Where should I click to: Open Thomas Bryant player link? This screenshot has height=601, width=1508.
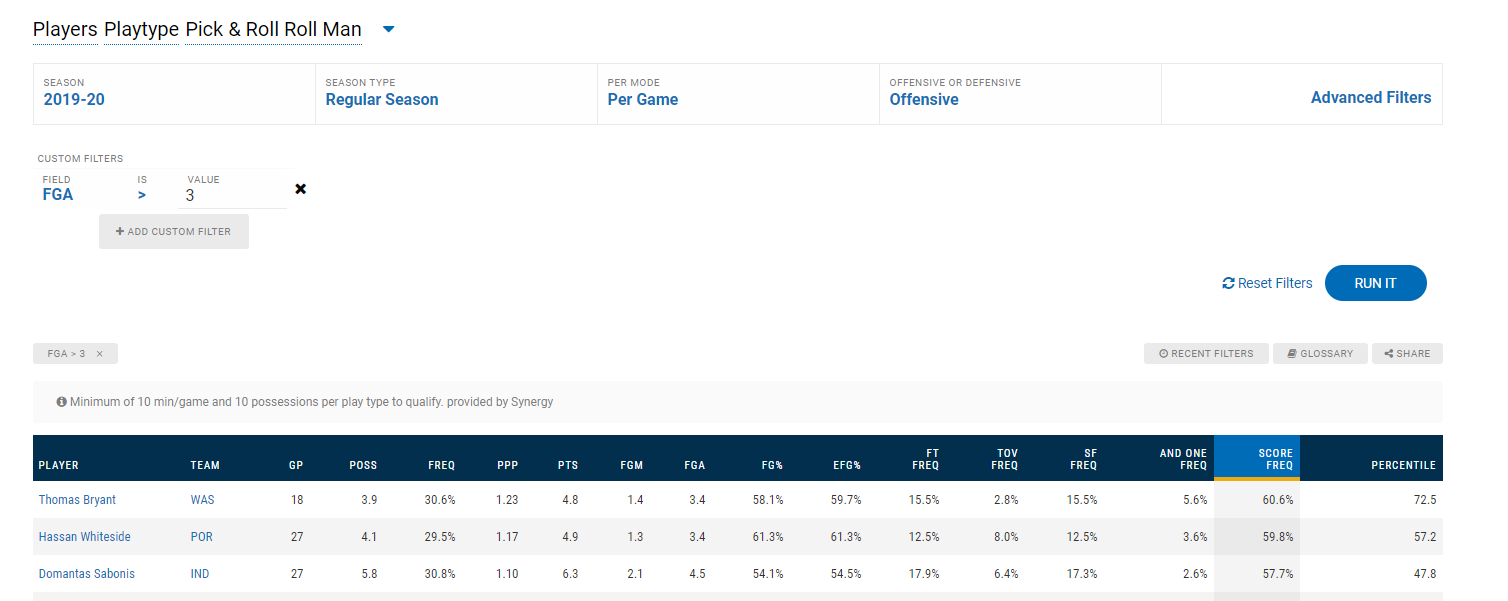pos(75,500)
